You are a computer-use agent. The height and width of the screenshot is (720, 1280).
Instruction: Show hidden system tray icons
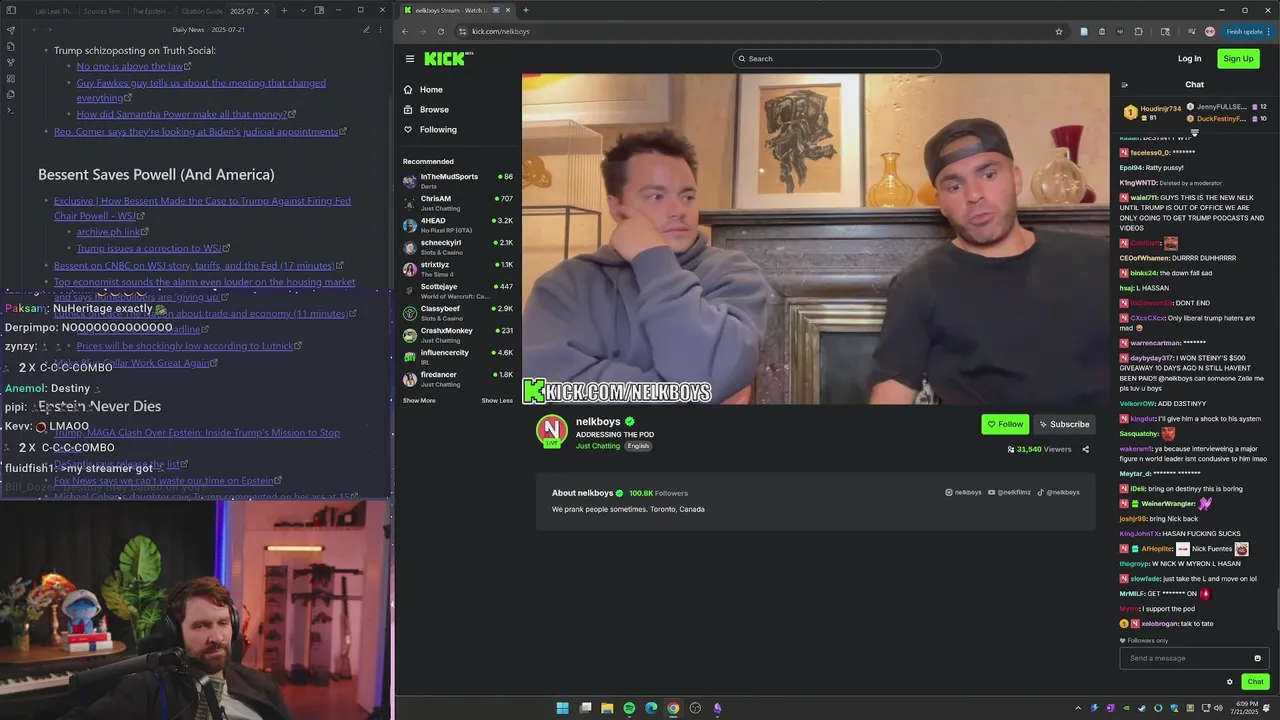pyautogui.click(x=1078, y=708)
